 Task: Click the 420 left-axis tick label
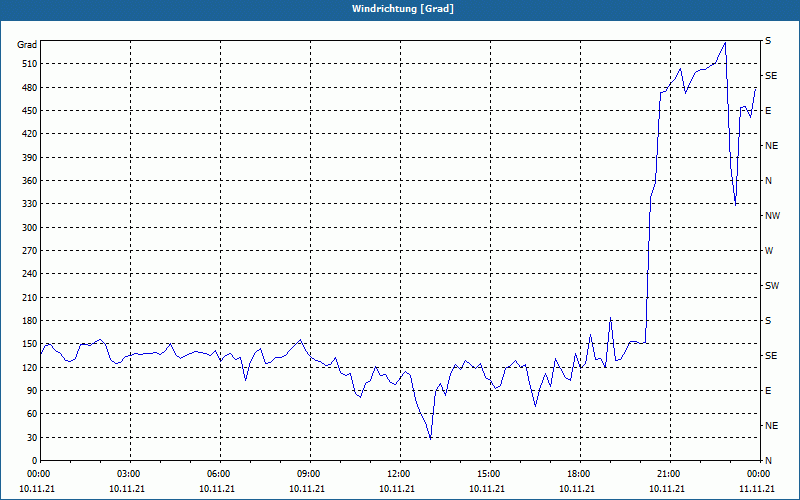point(29,134)
